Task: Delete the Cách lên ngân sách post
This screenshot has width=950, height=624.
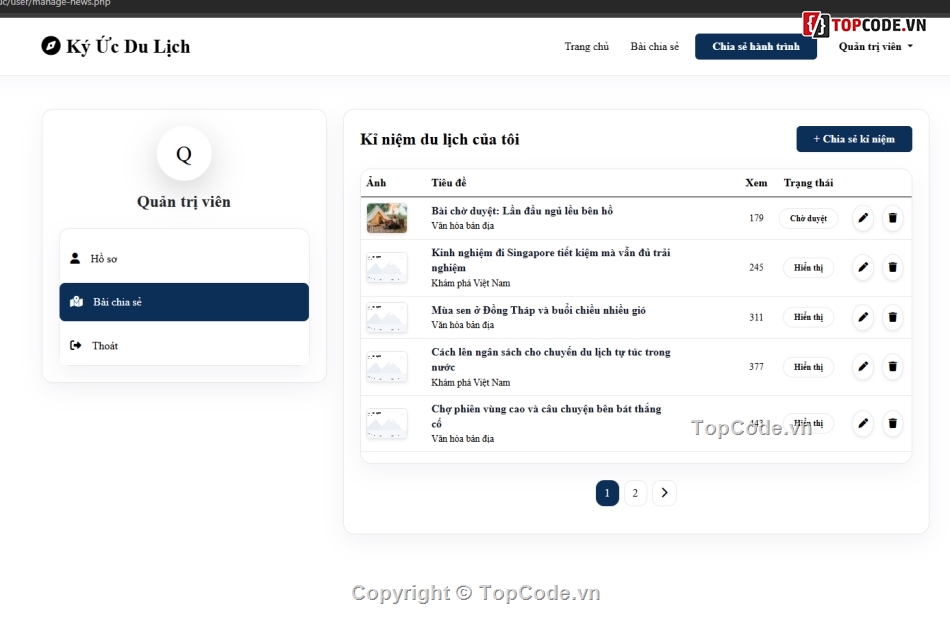Action: tap(892, 367)
